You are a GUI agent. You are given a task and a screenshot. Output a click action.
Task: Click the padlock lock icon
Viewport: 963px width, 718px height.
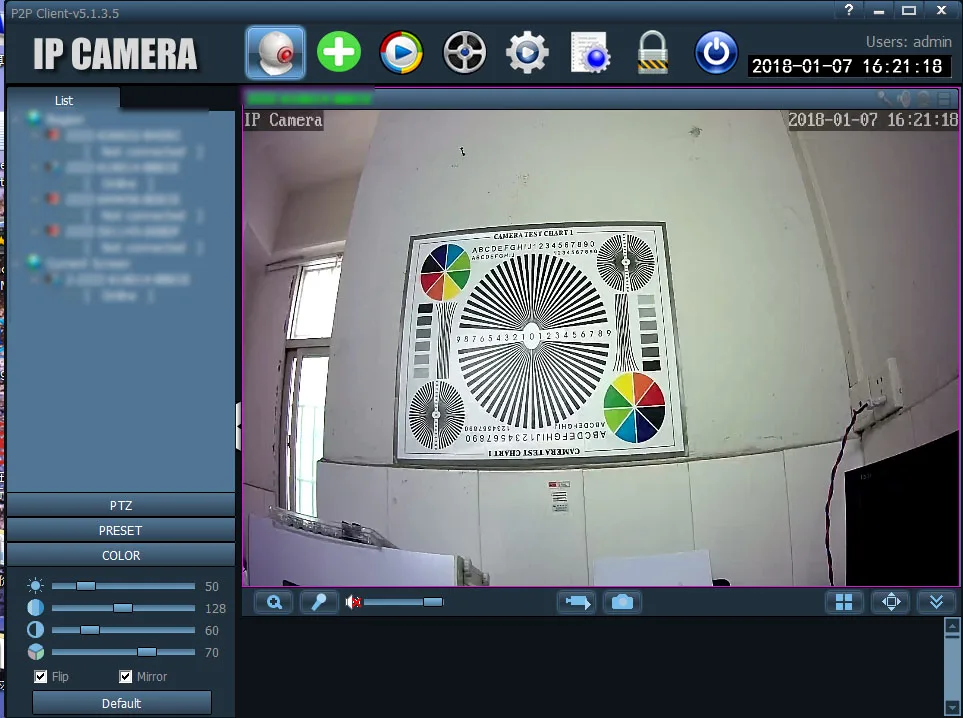(x=652, y=52)
